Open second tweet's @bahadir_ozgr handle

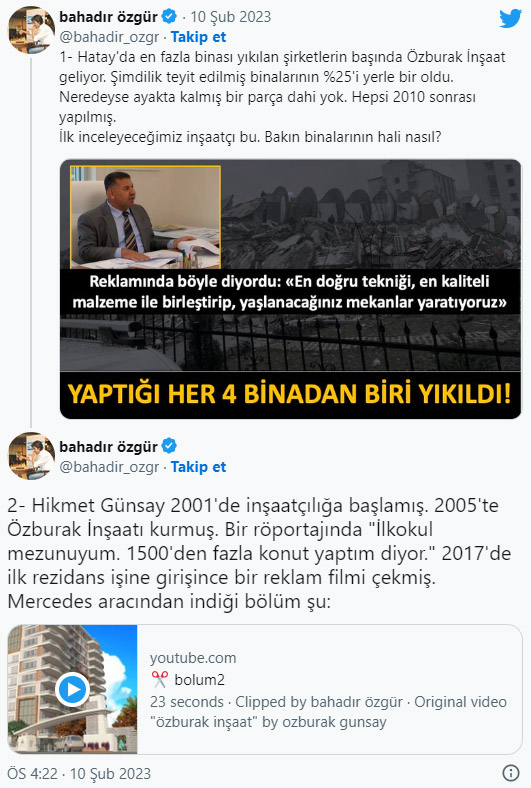(x=109, y=467)
